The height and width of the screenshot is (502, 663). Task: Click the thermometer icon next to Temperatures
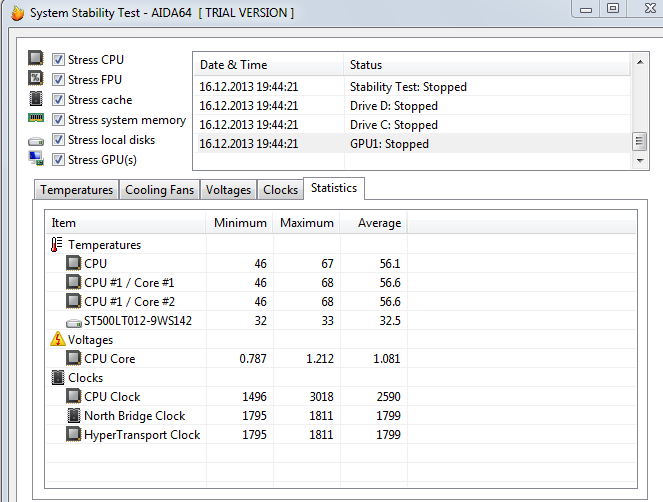point(57,244)
